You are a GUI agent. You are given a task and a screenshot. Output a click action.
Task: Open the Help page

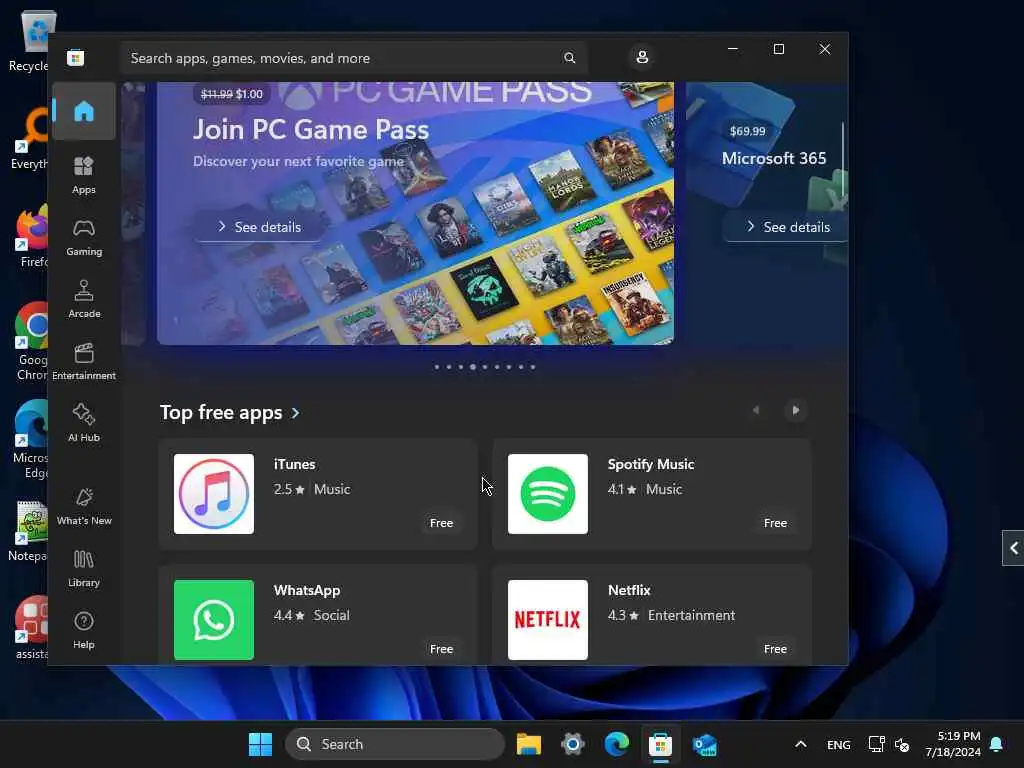pos(84,630)
